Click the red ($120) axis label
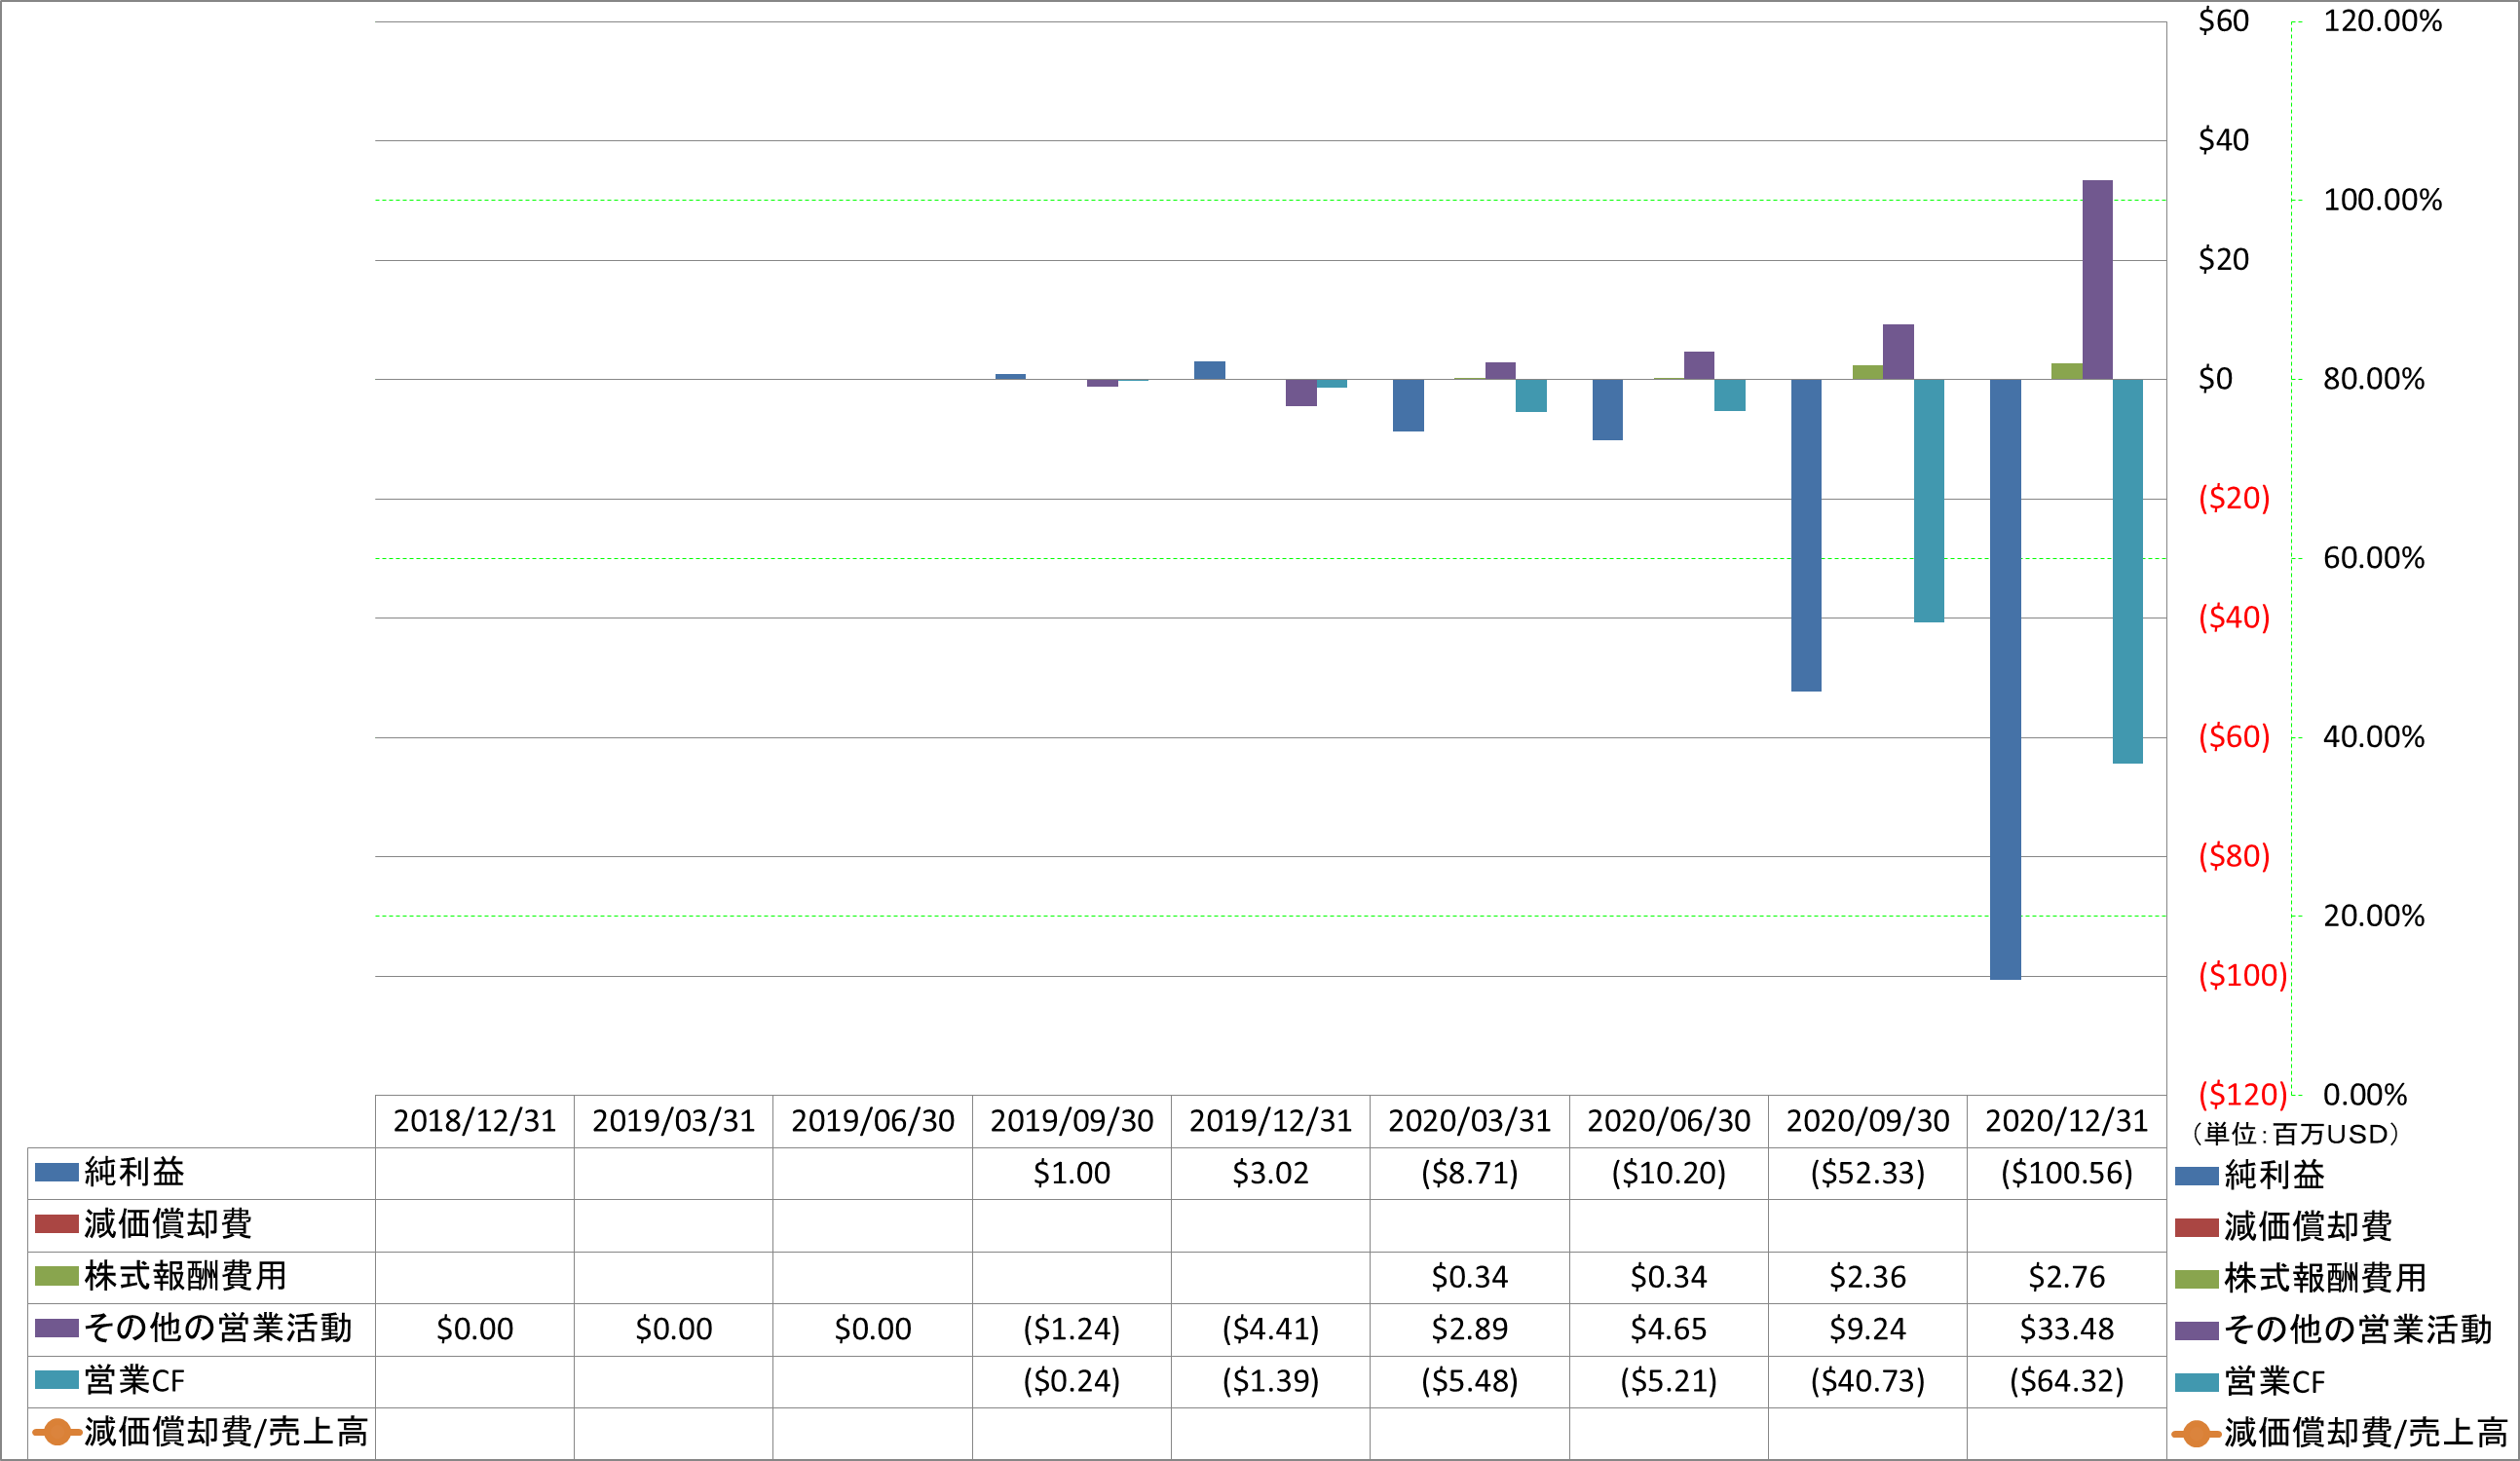The height and width of the screenshot is (1461, 2520). [2242, 1094]
